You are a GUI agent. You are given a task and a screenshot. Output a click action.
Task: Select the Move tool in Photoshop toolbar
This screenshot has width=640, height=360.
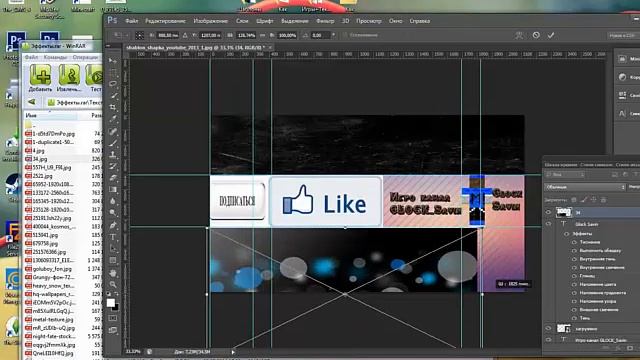point(113,60)
